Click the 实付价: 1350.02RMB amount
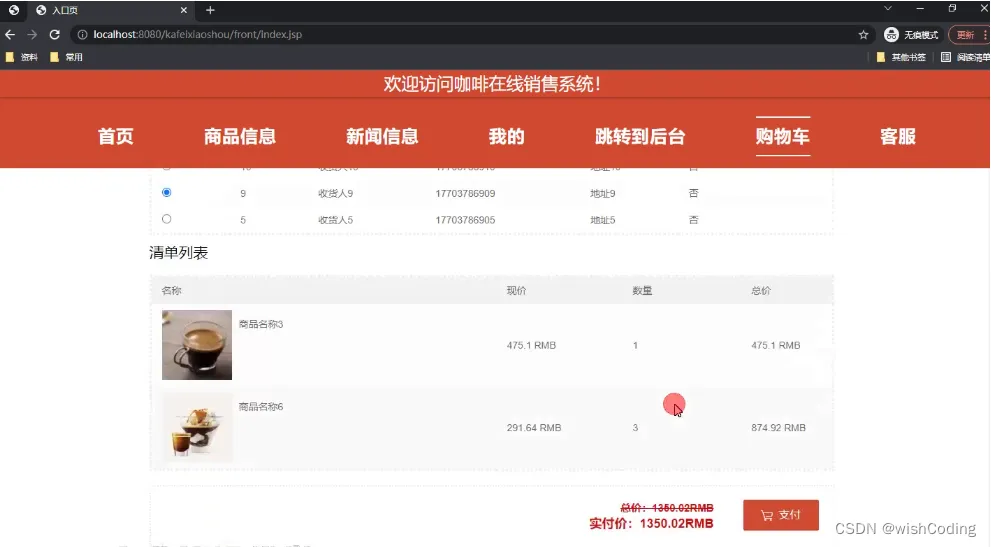This screenshot has height=547, width=991. coord(651,524)
